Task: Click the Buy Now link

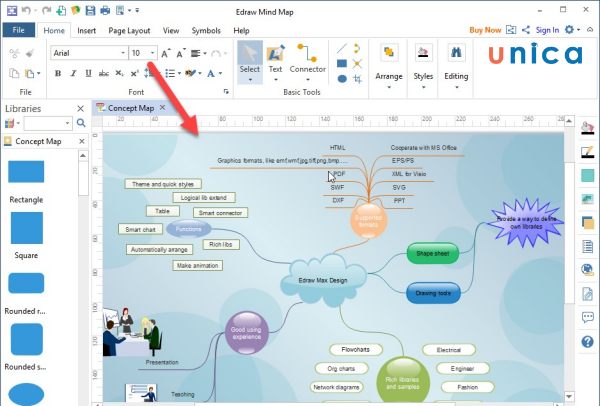Action: (x=485, y=30)
